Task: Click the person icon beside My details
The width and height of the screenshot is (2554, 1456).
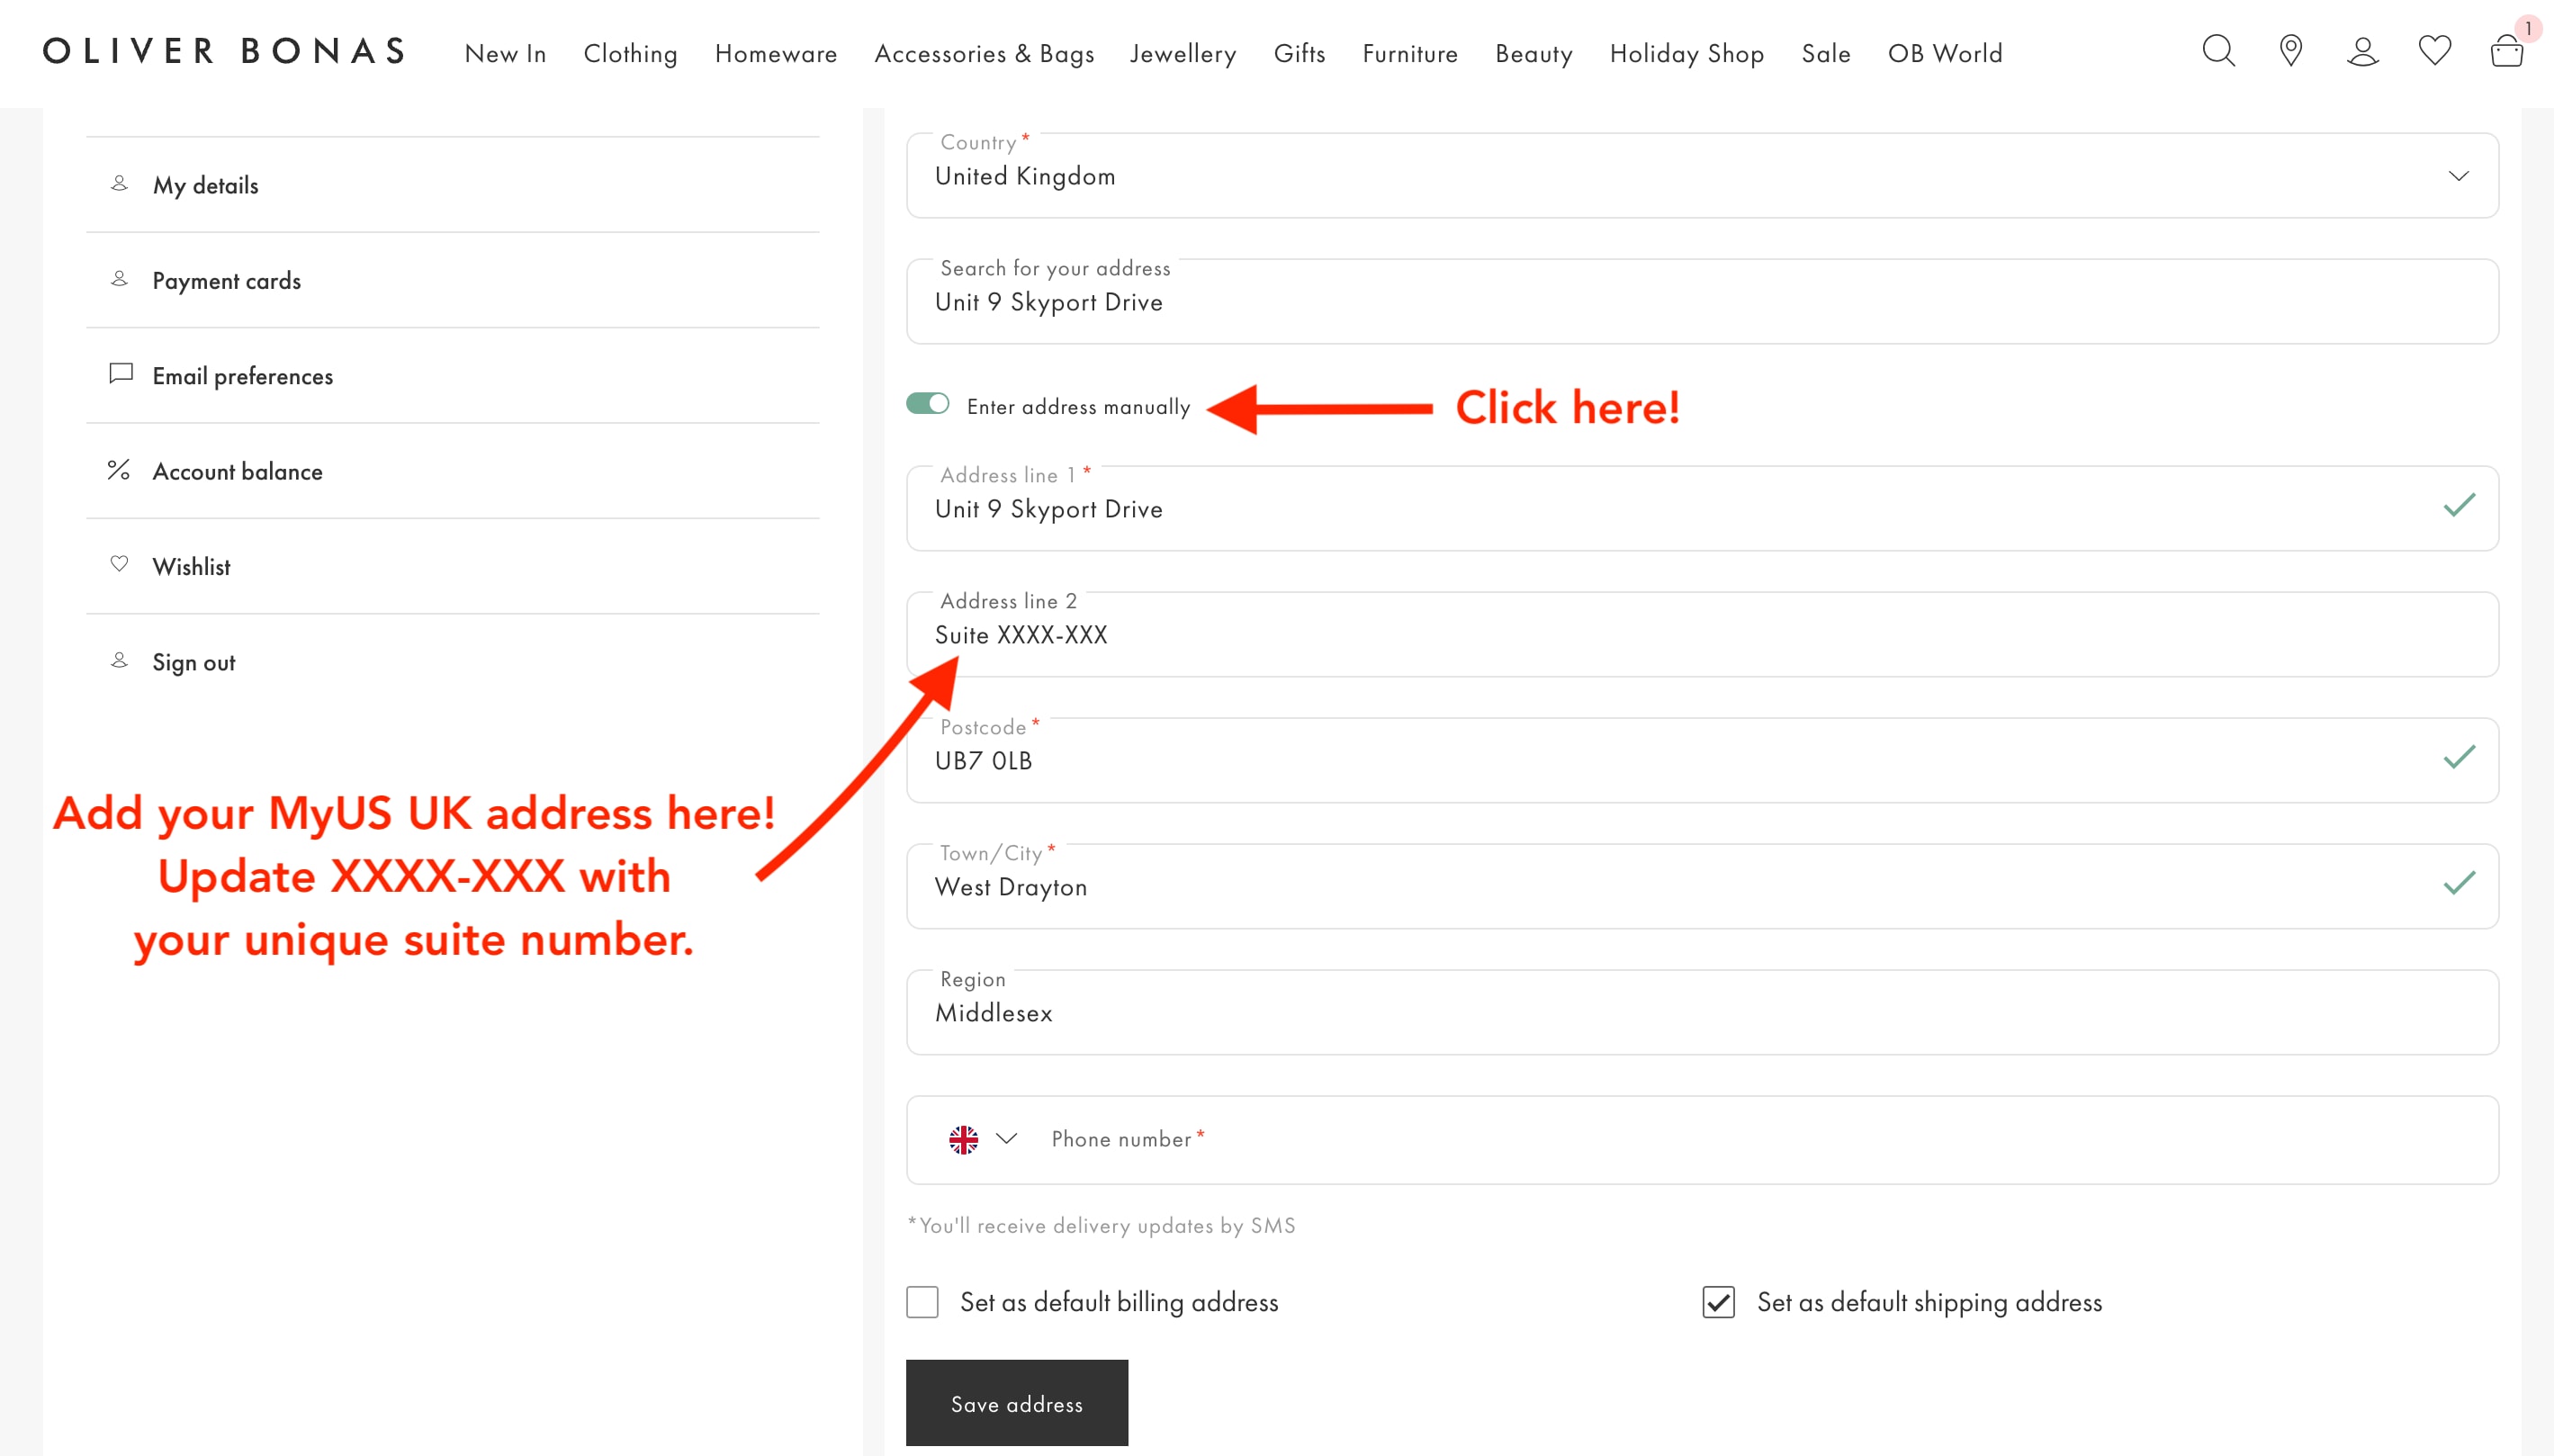Action: pyautogui.click(x=119, y=184)
